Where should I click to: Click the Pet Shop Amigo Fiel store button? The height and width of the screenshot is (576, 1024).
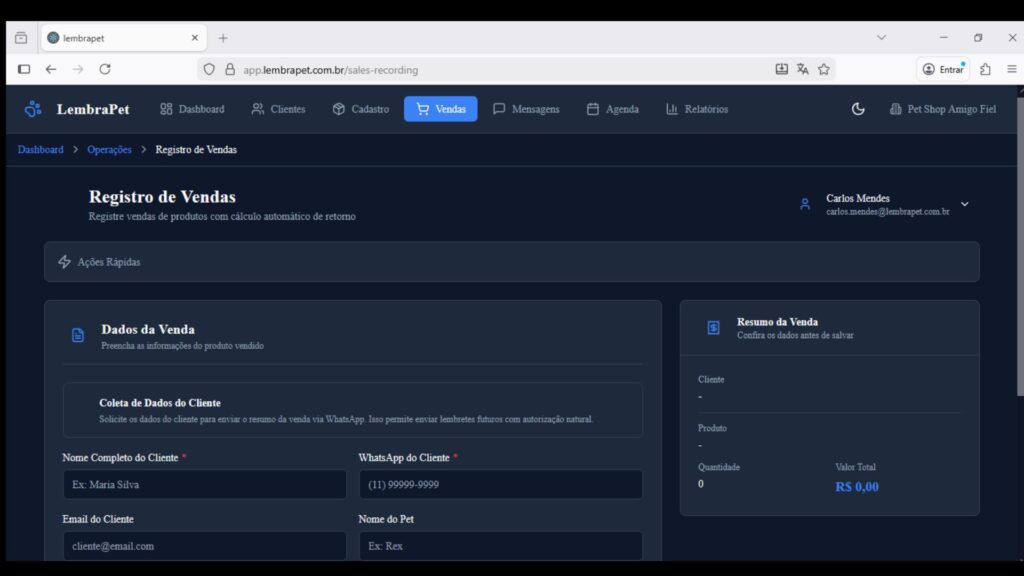pyautogui.click(x=942, y=109)
